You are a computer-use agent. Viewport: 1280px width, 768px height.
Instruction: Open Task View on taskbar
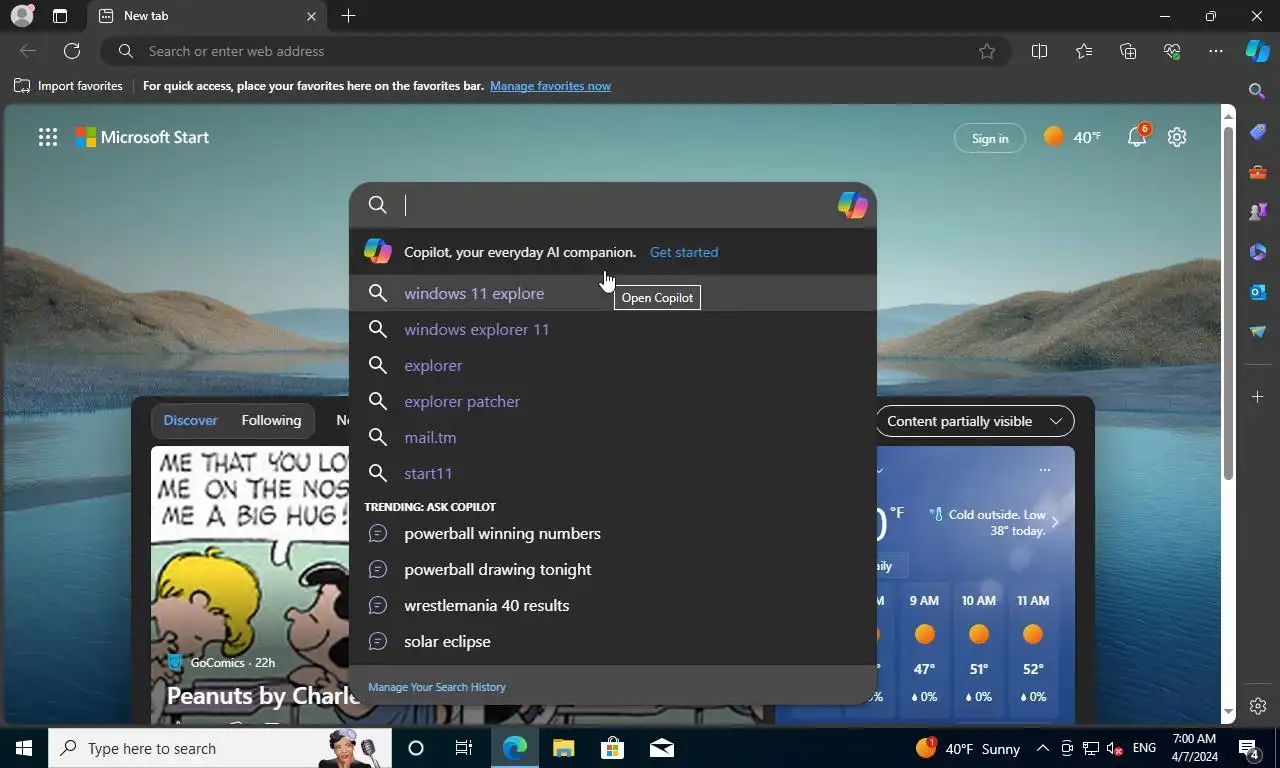click(464, 748)
